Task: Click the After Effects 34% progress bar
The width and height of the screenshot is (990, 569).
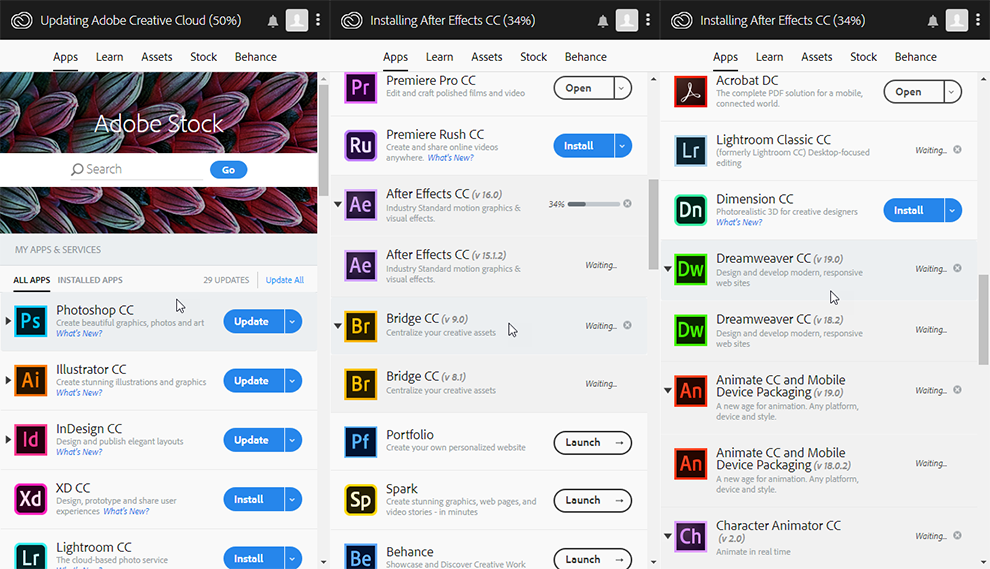Action: pos(592,204)
